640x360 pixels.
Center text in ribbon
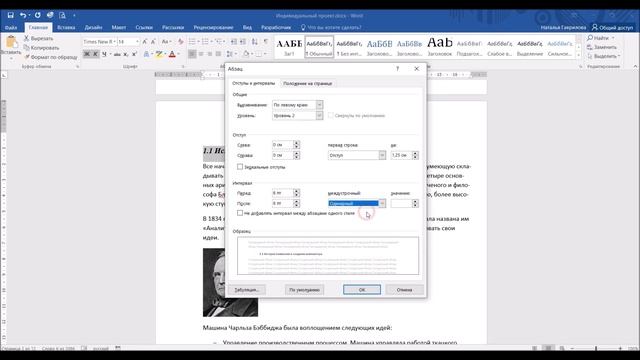[x=201, y=54]
